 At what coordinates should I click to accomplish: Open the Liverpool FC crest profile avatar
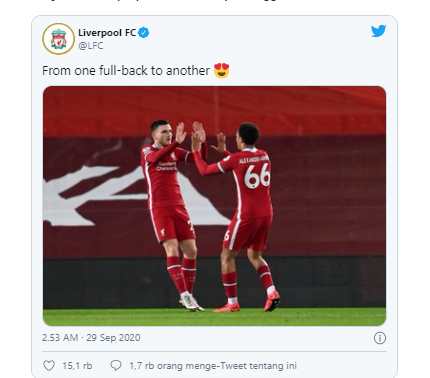[x=58, y=39]
